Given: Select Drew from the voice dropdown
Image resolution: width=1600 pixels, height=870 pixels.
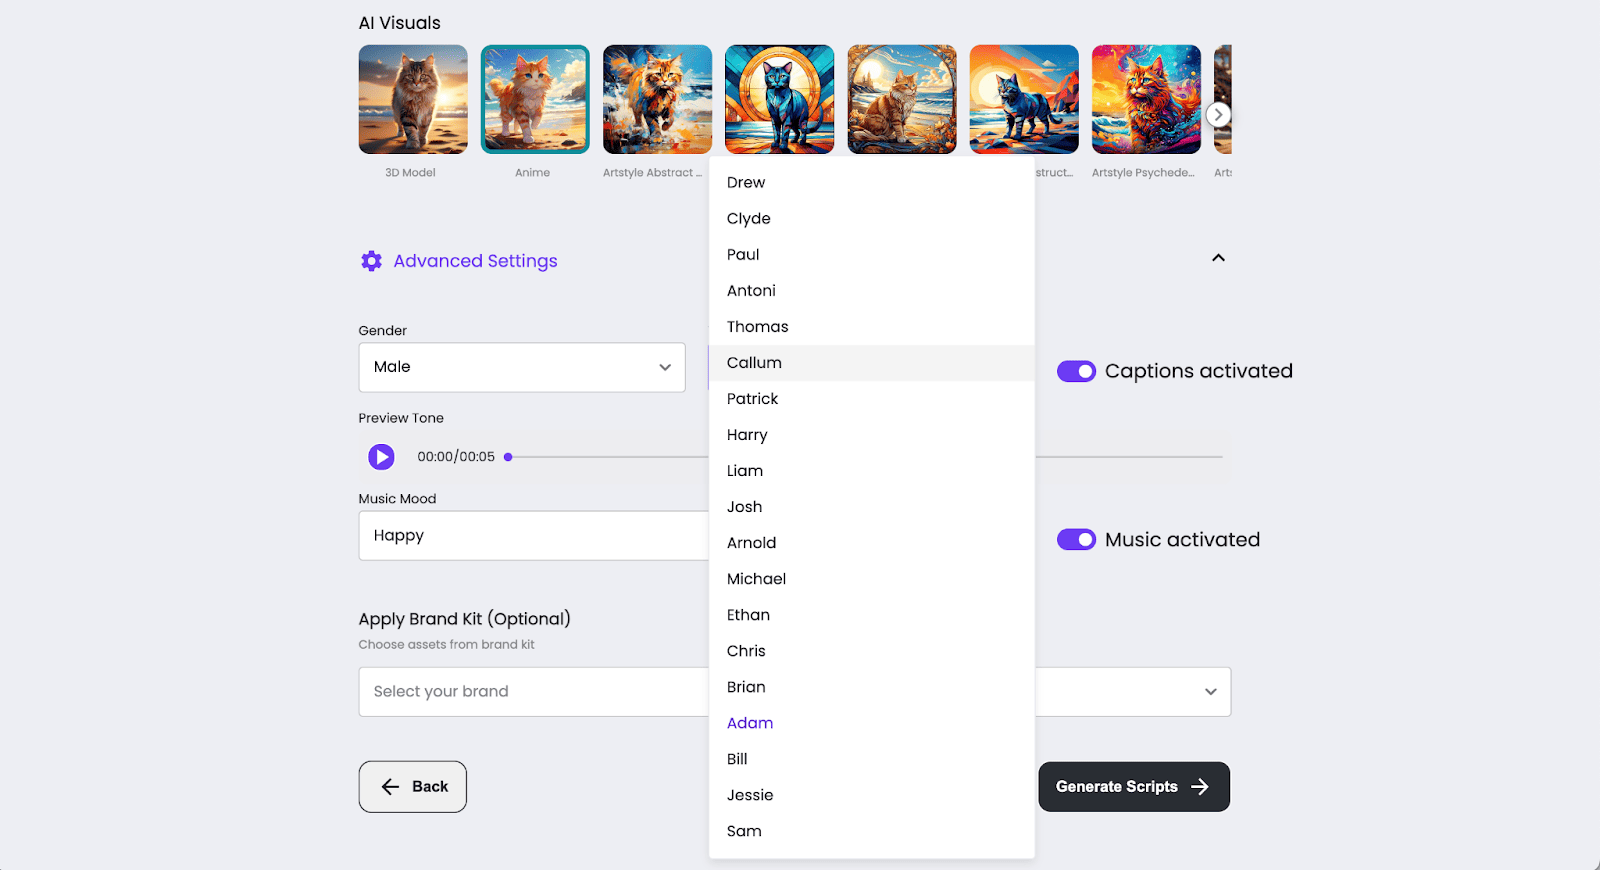Looking at the screenshot, I should click(x=746, y=183).
